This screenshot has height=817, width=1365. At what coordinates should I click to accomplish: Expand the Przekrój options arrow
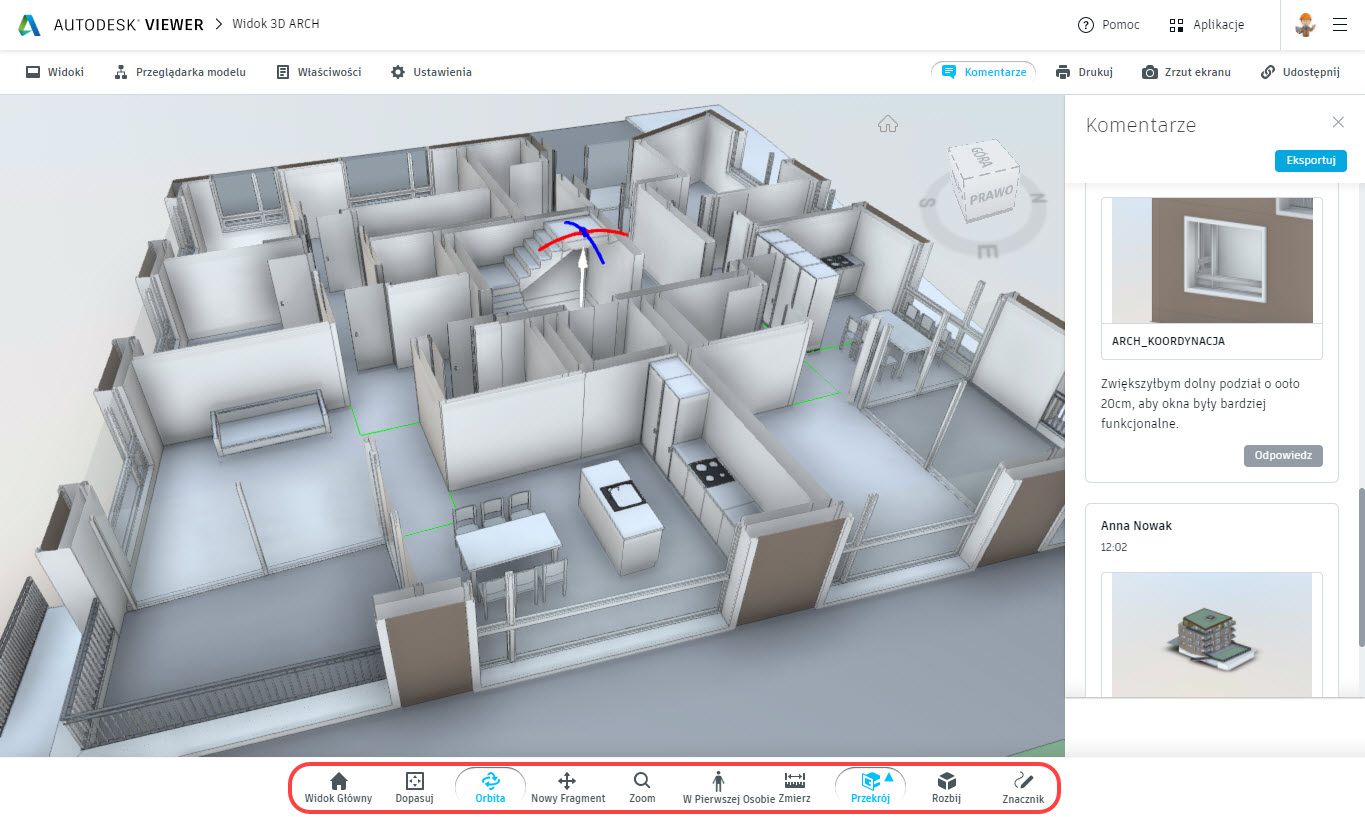[x=889, y=776]
